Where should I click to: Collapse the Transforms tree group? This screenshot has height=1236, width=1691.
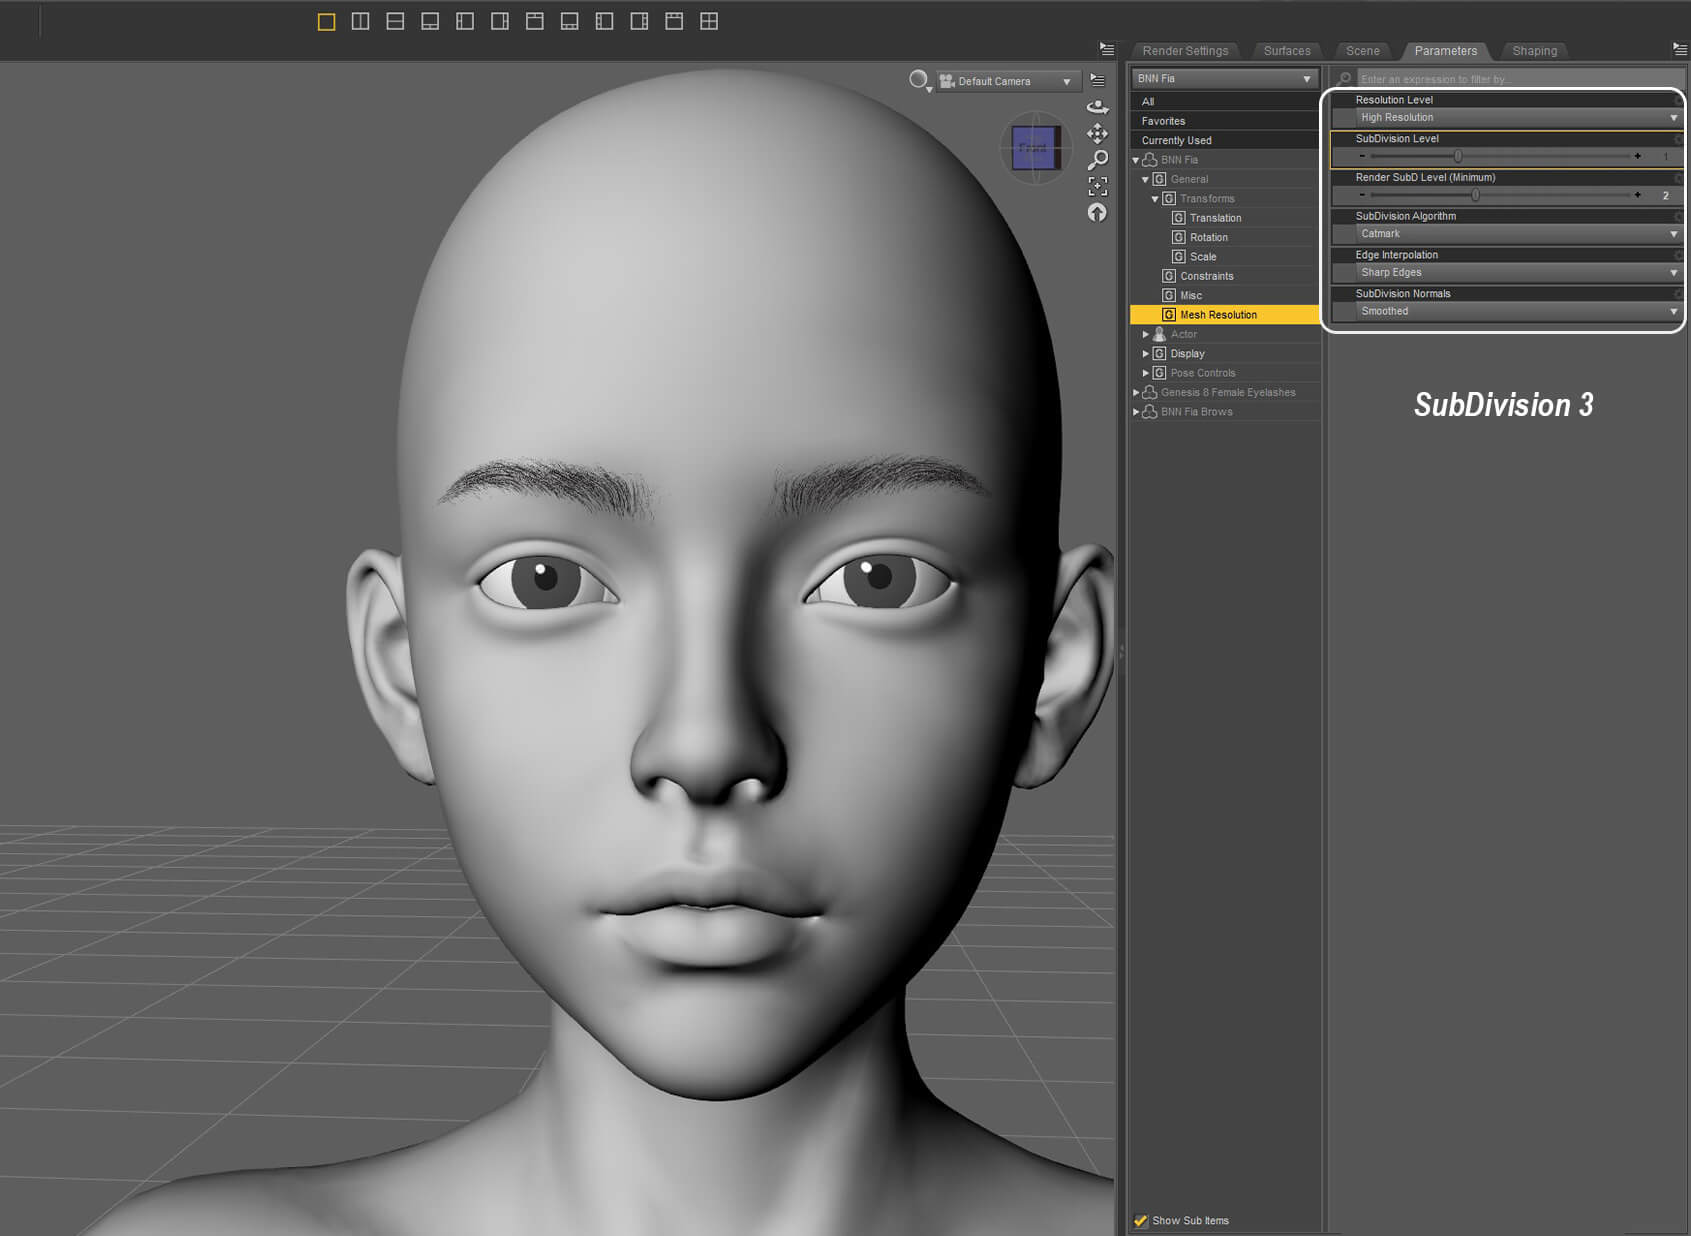[x=1155, y=199]
